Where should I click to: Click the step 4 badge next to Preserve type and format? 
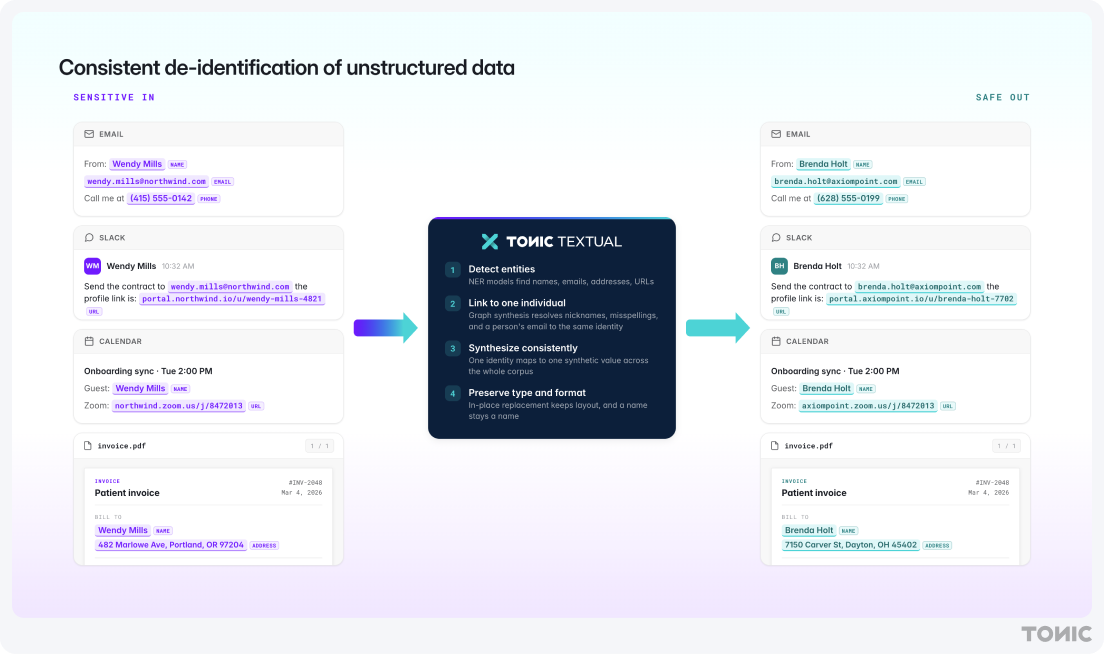click(453, 394)
